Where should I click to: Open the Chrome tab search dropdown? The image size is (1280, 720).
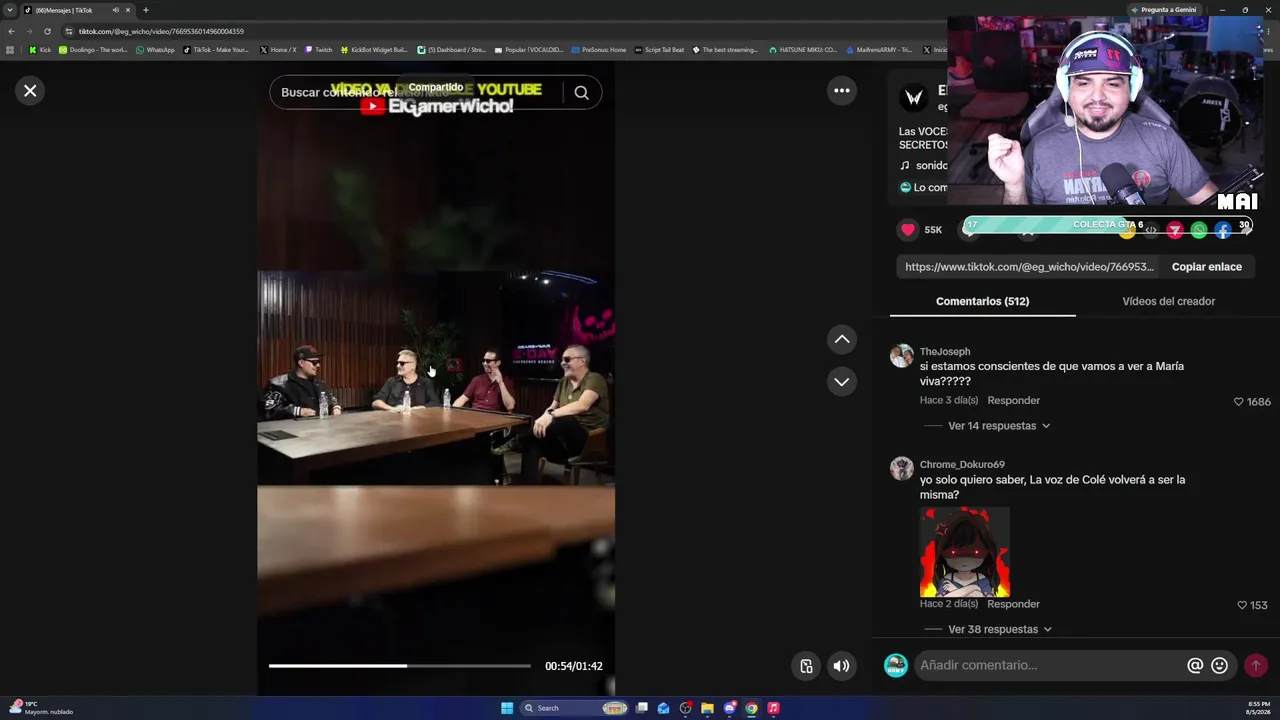click(10, 10)
